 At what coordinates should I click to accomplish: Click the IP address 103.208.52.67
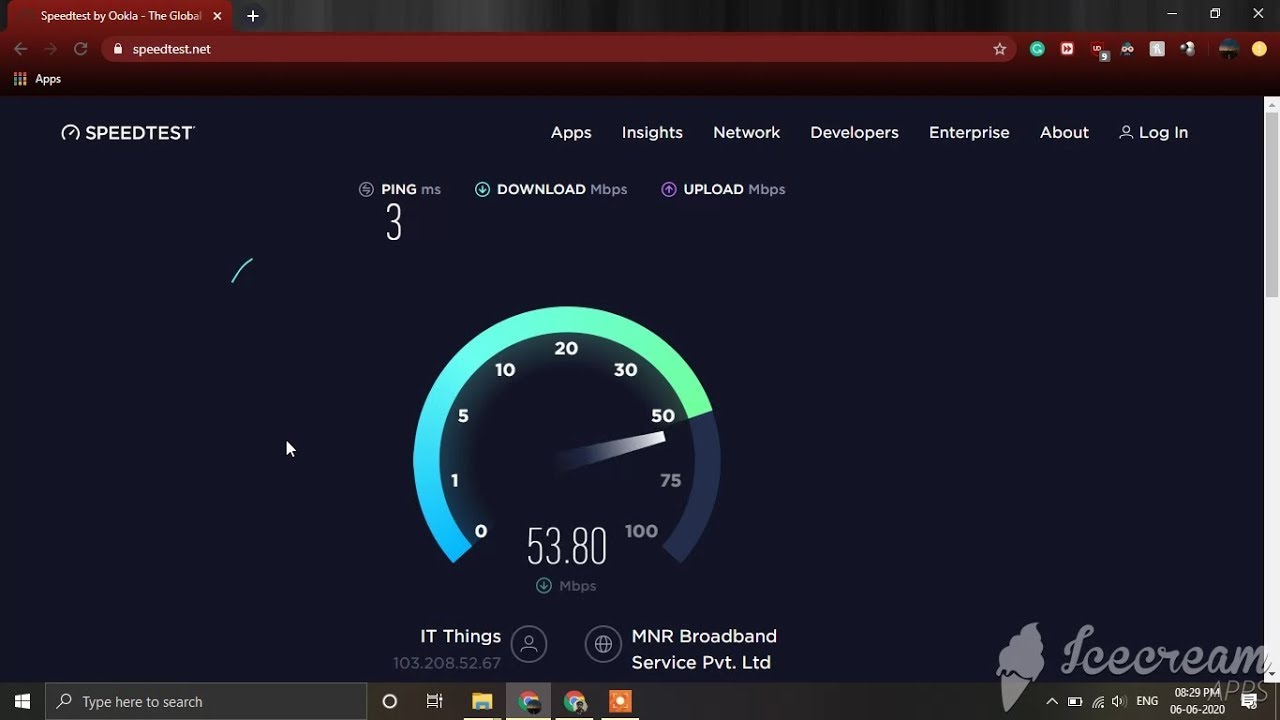point(447,663)
